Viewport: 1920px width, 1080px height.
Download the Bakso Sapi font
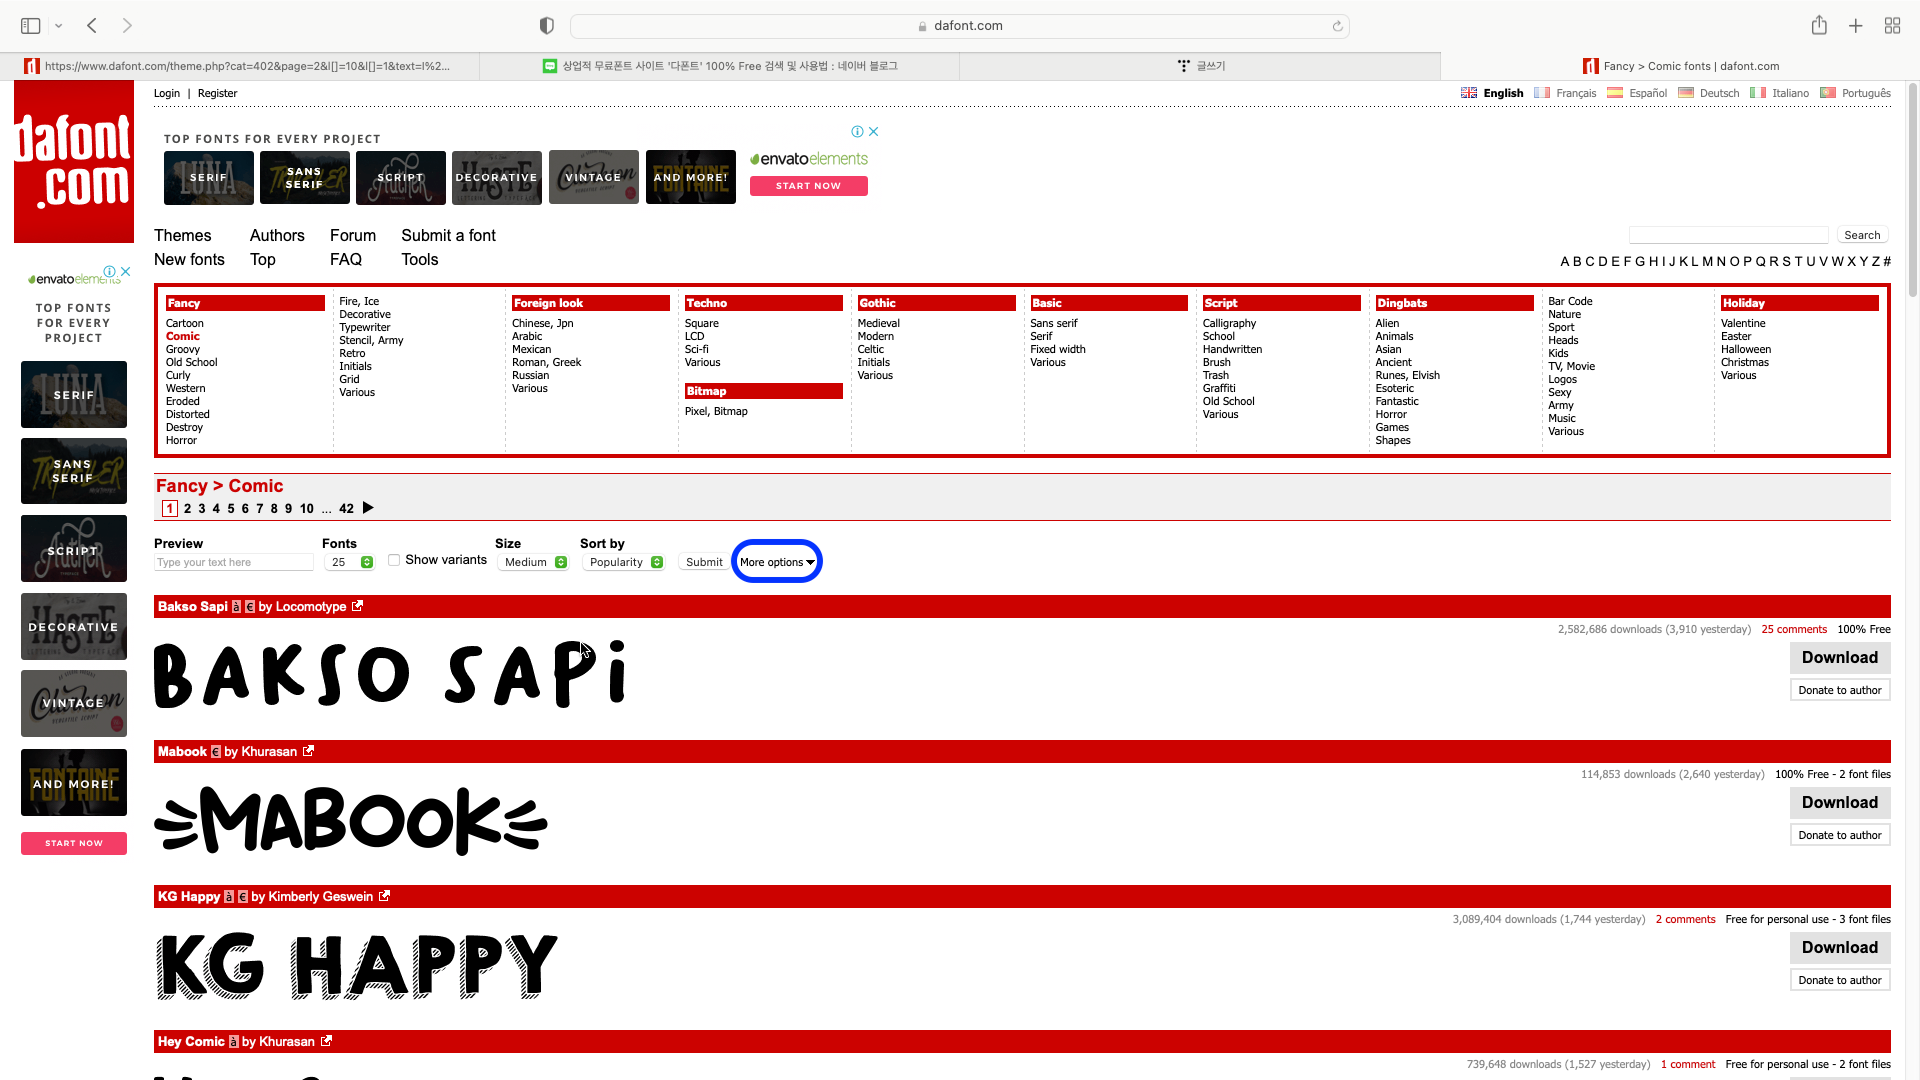1839,657
